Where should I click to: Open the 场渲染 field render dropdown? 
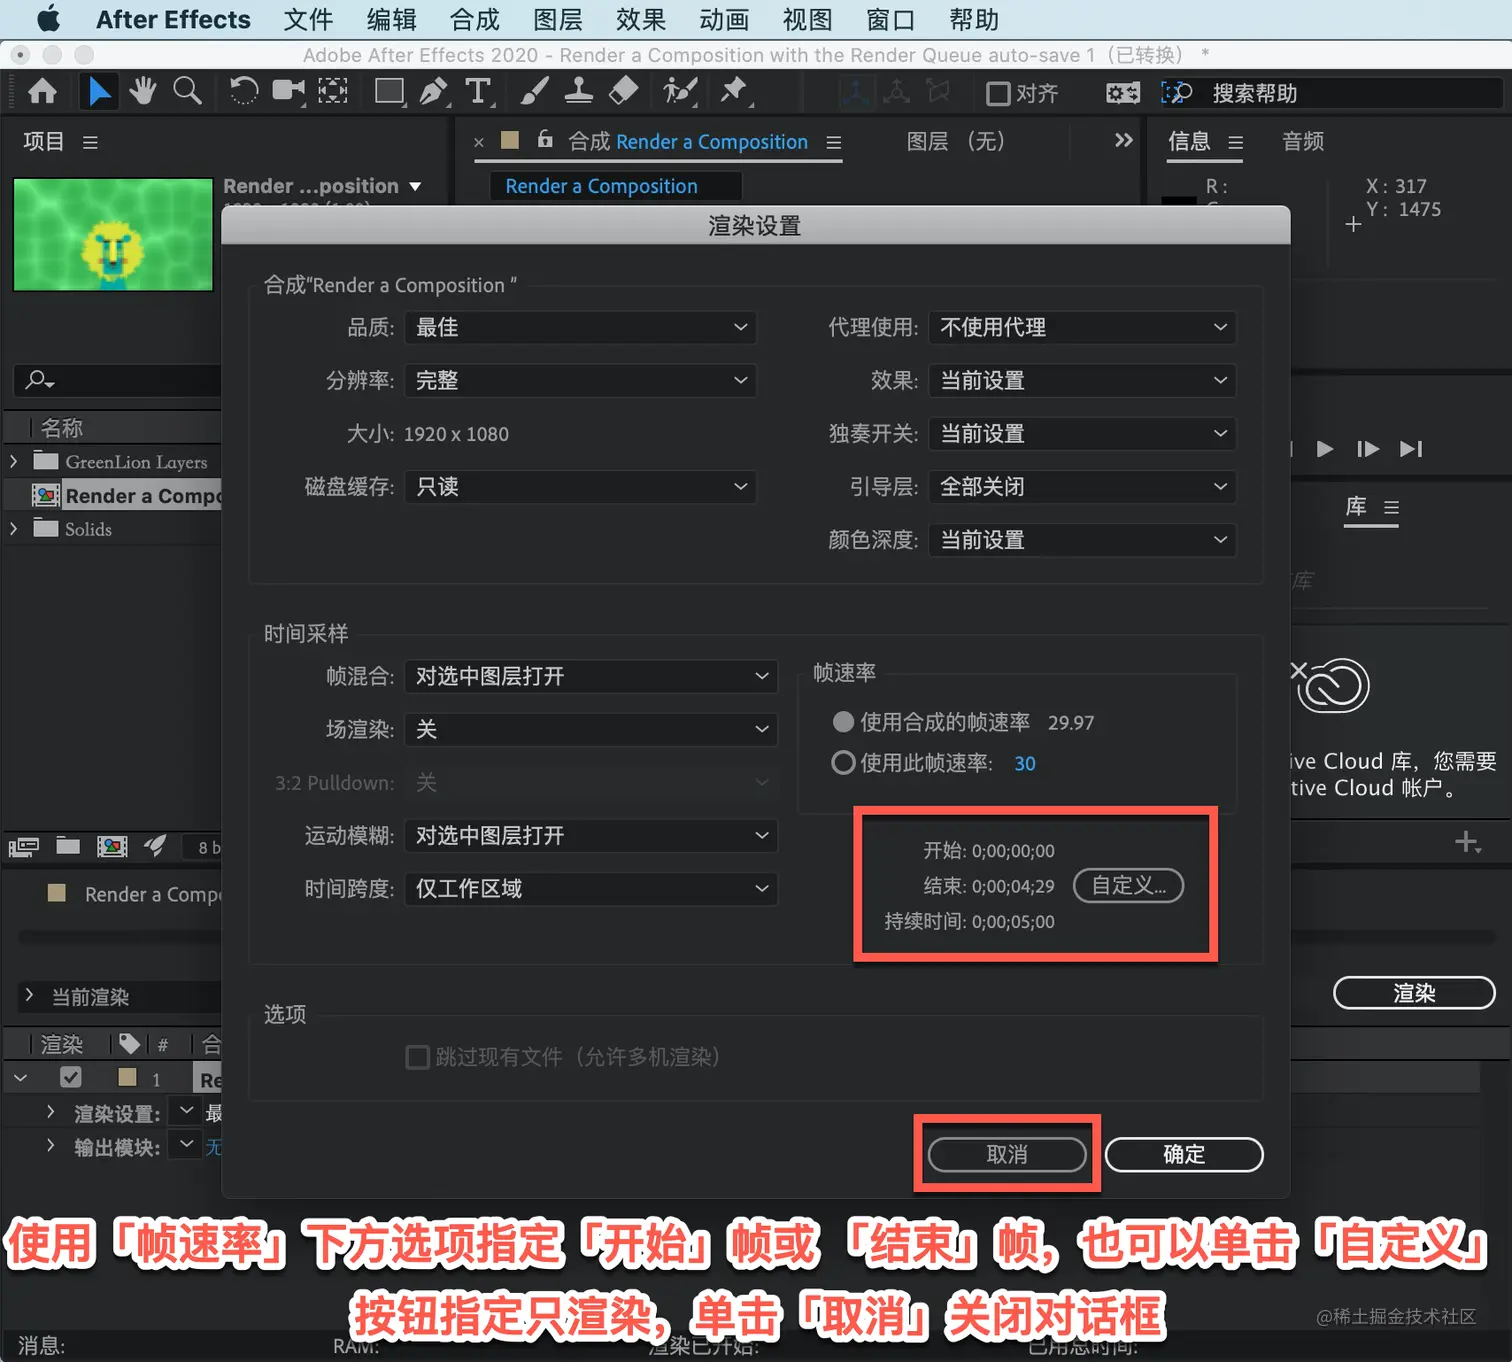click(x=591, y=729)
